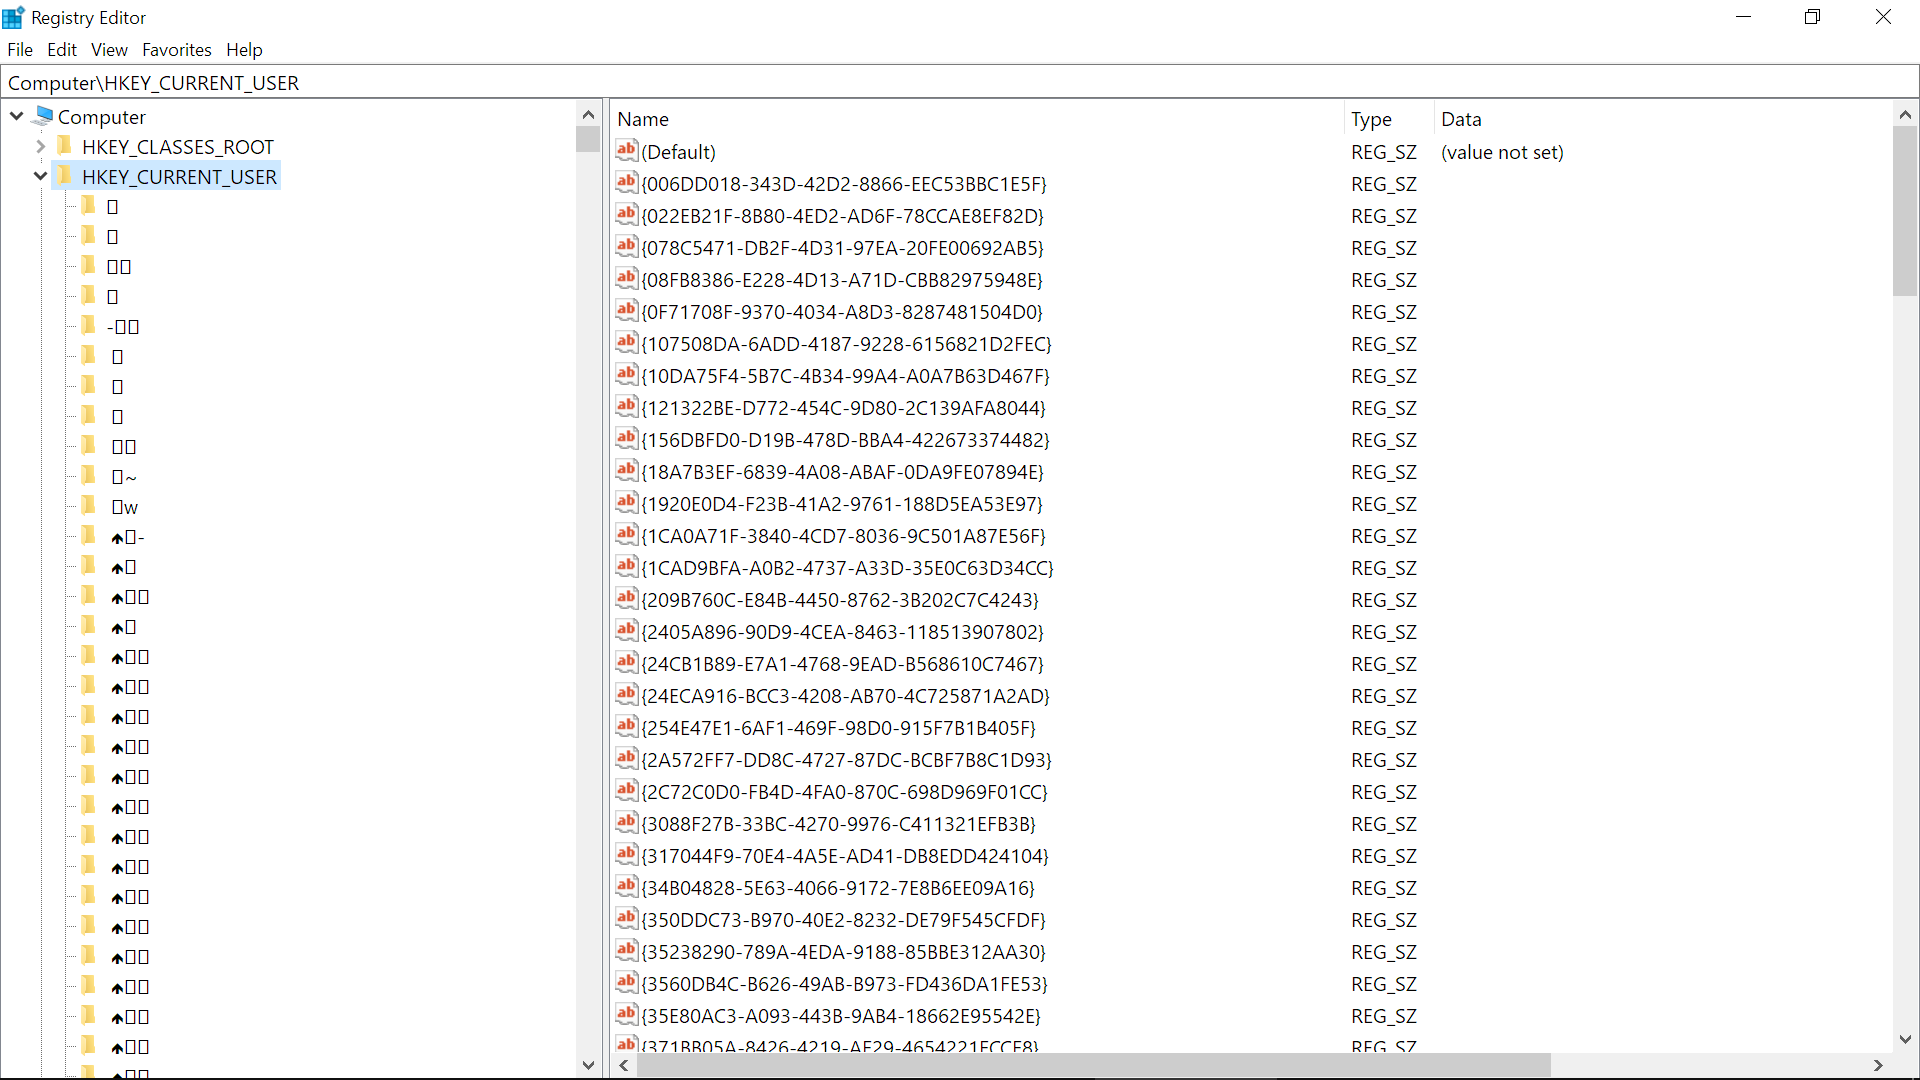Click the HKEY_CLASSES_ROOT folder icon
The width and height of the screenshot is (1920, 1080).
tap(65, 147)
